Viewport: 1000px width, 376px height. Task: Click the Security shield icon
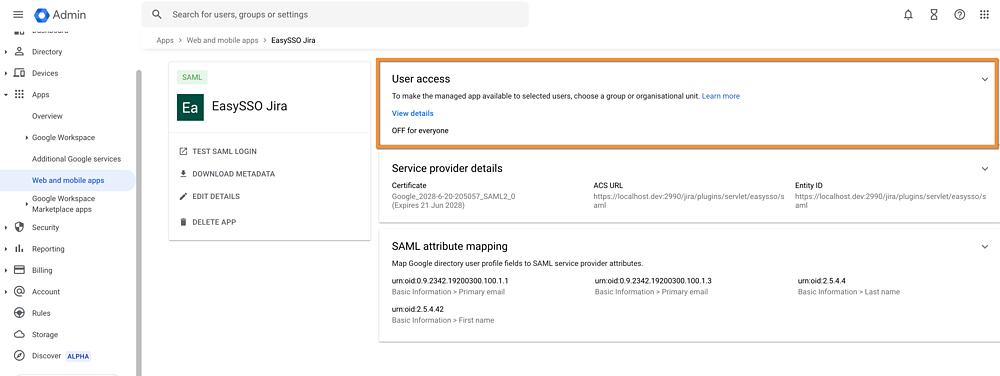click(x=19, y=228)
